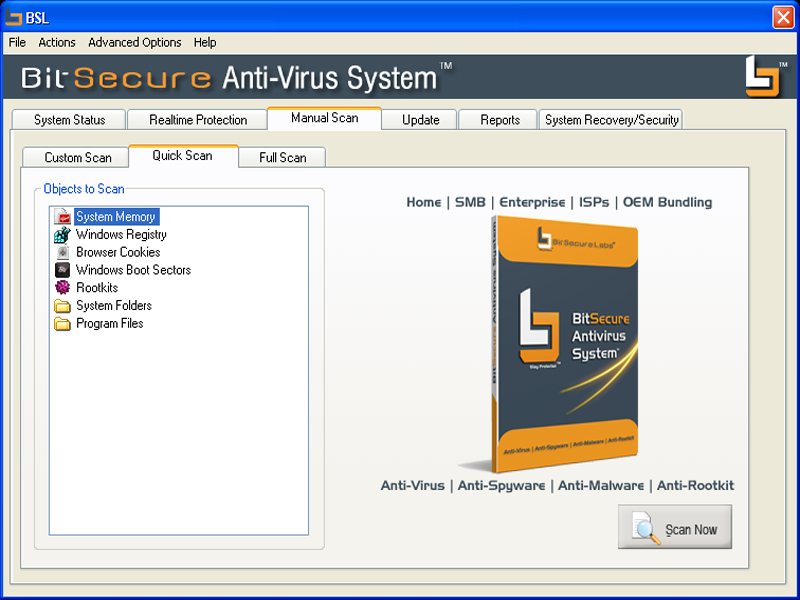This screenshot has height=600, width=800.
Task: Click the BitSecure logo in header
Action: [x=763, y=77]
